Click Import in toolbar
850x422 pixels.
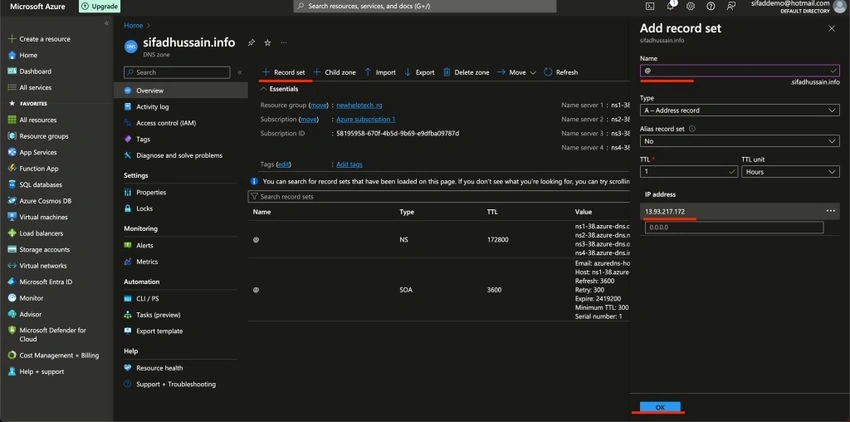point(379,72)
